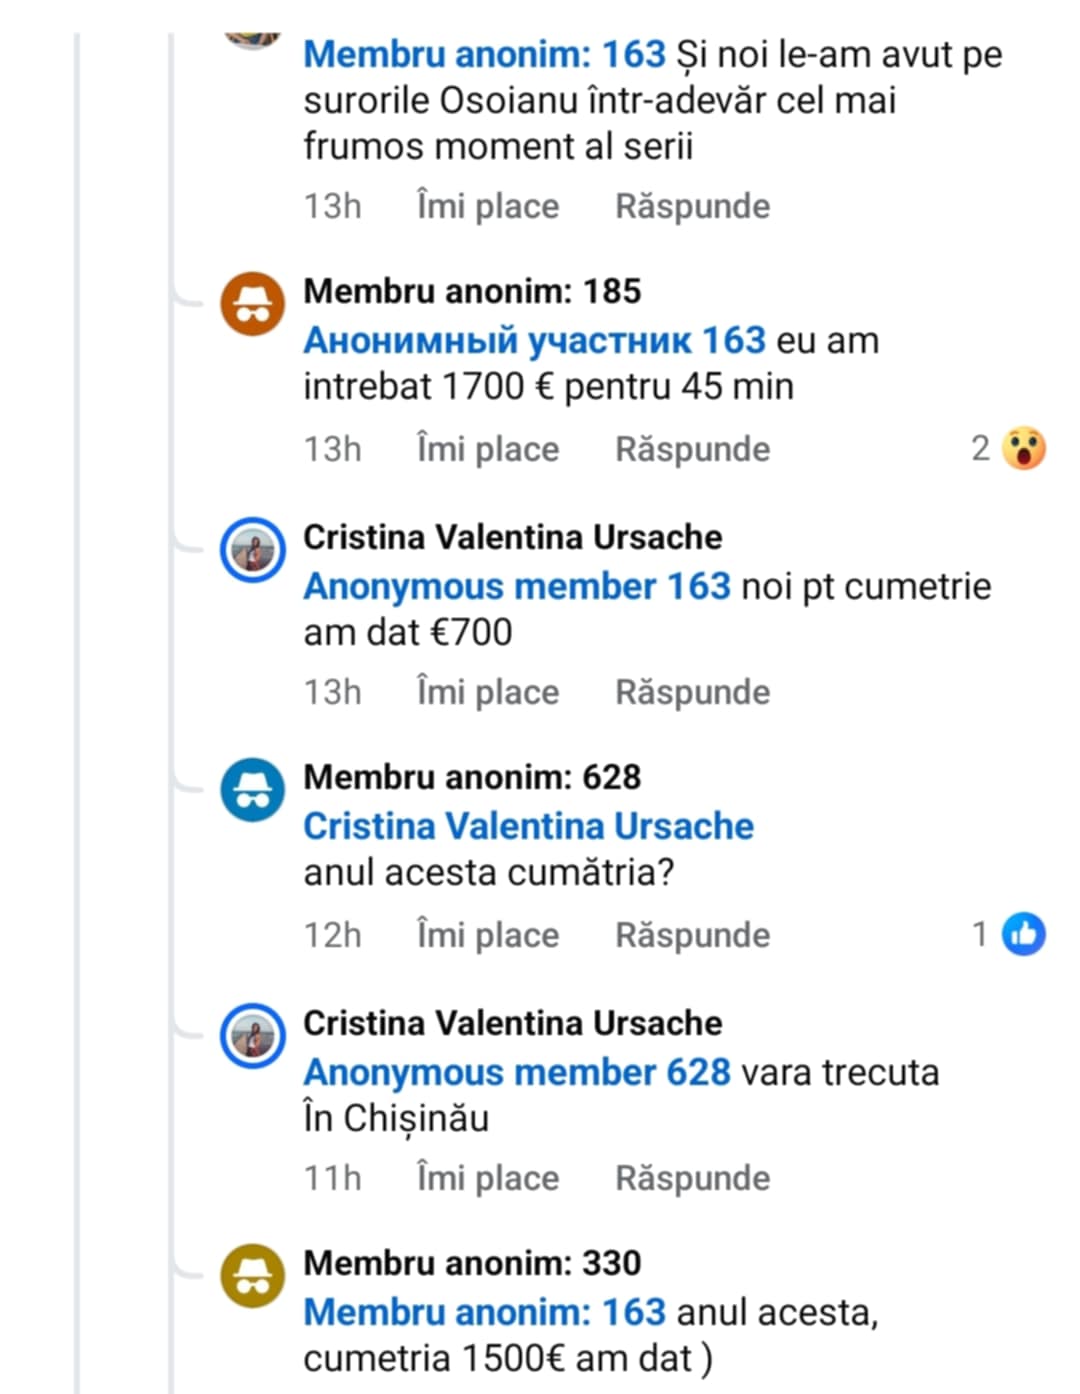Open the Anonymous member 628 mention link
This screenshot has width=1080, height=1394.
517,1072
